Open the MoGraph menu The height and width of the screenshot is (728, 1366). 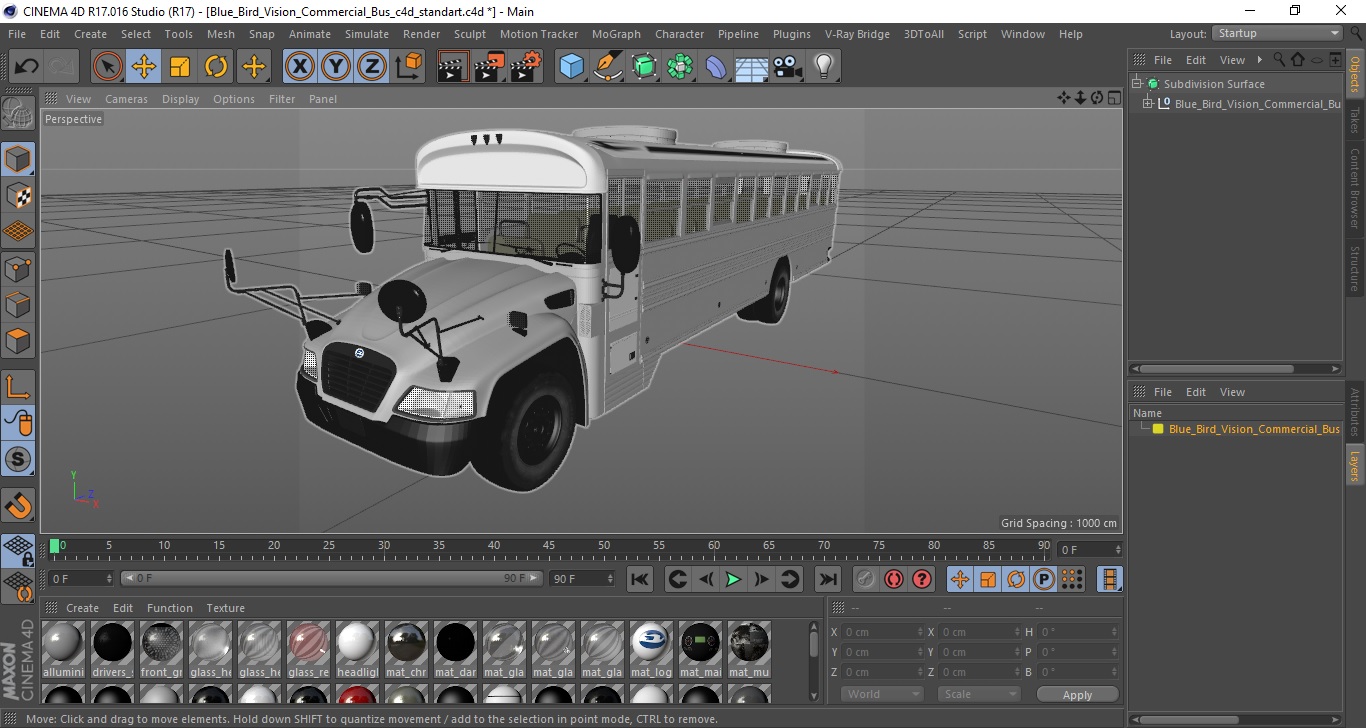pyautogui.click(x=616, y=34)
